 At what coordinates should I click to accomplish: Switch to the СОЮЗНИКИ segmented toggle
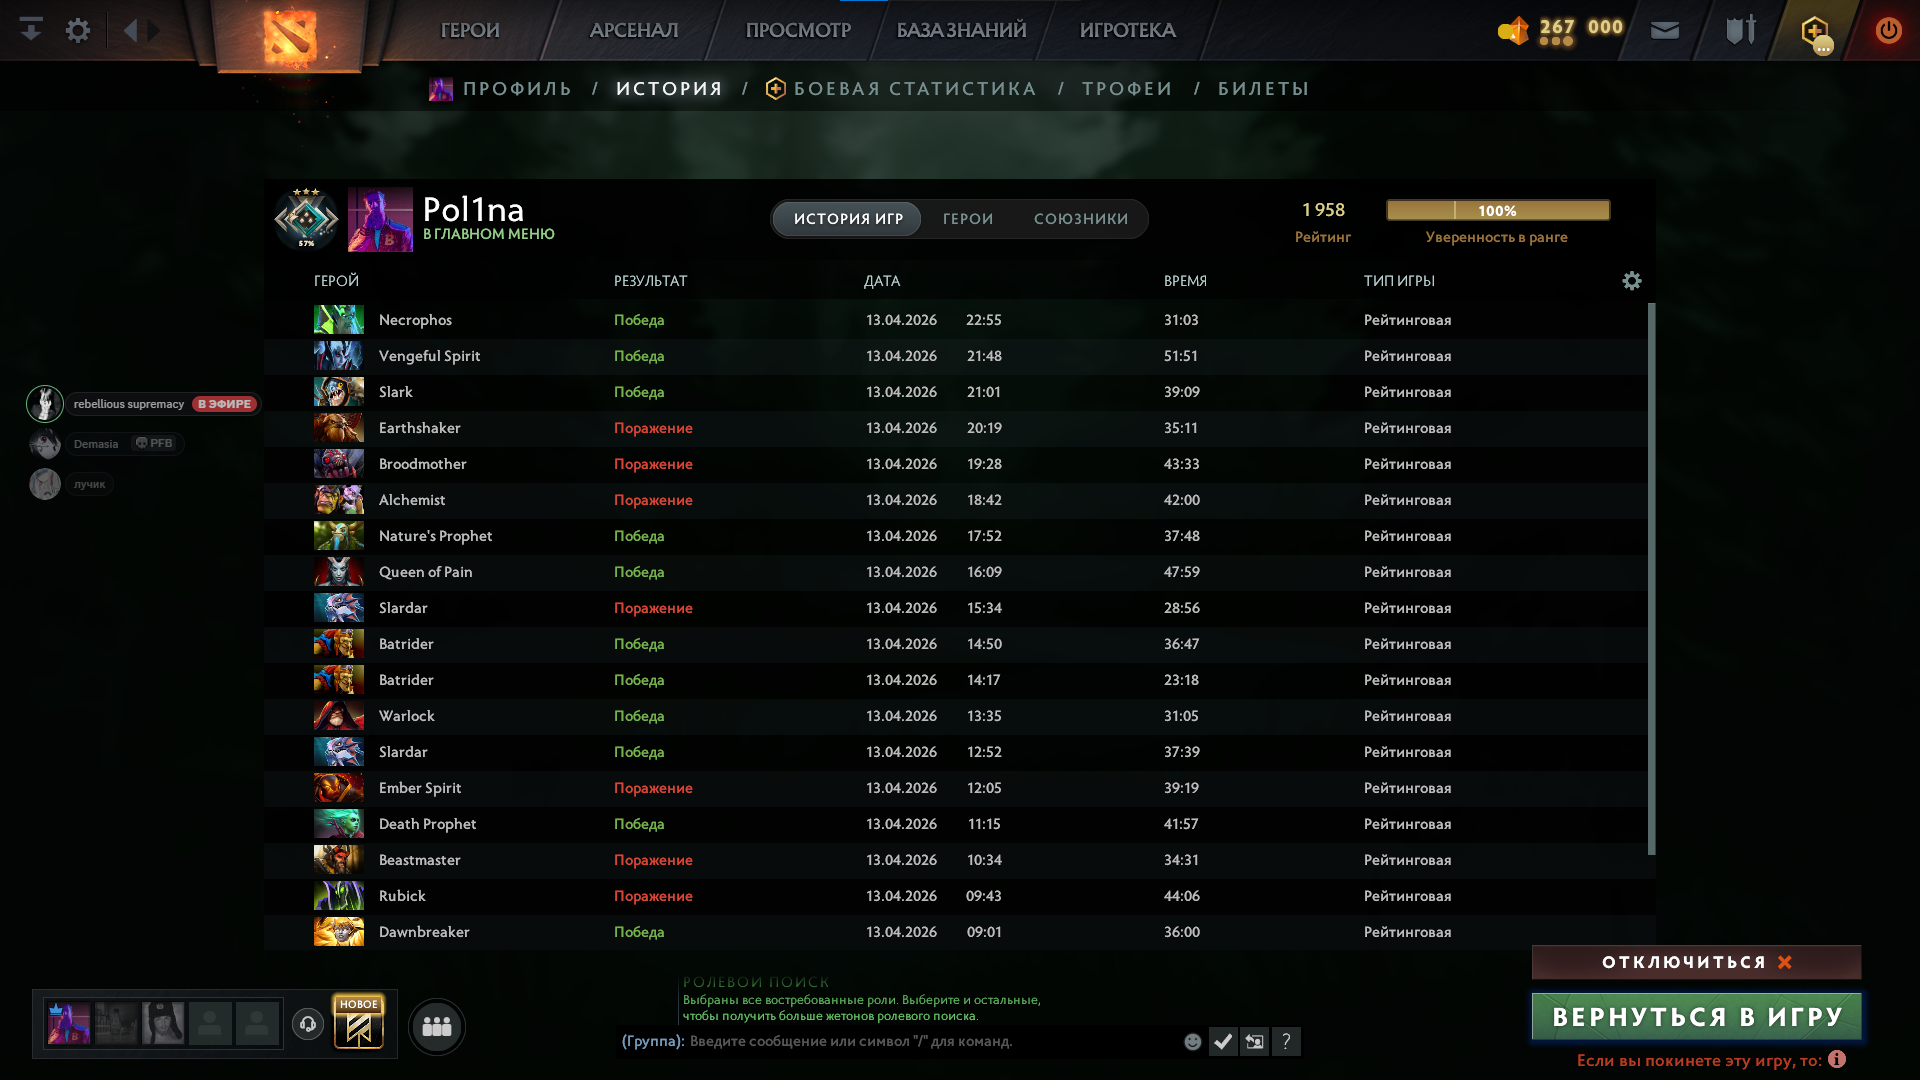tap(1080, 219)
